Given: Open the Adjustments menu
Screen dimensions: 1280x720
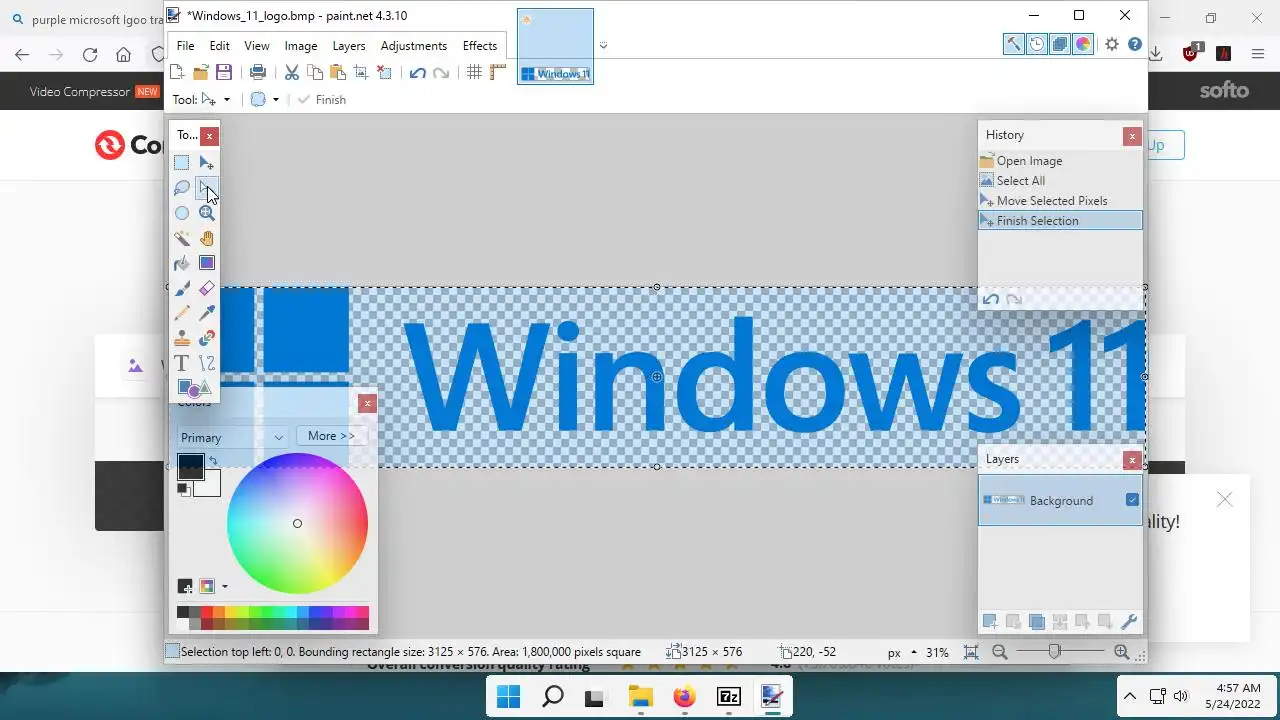Looking at the screenshot, I should tap(414, 46).
